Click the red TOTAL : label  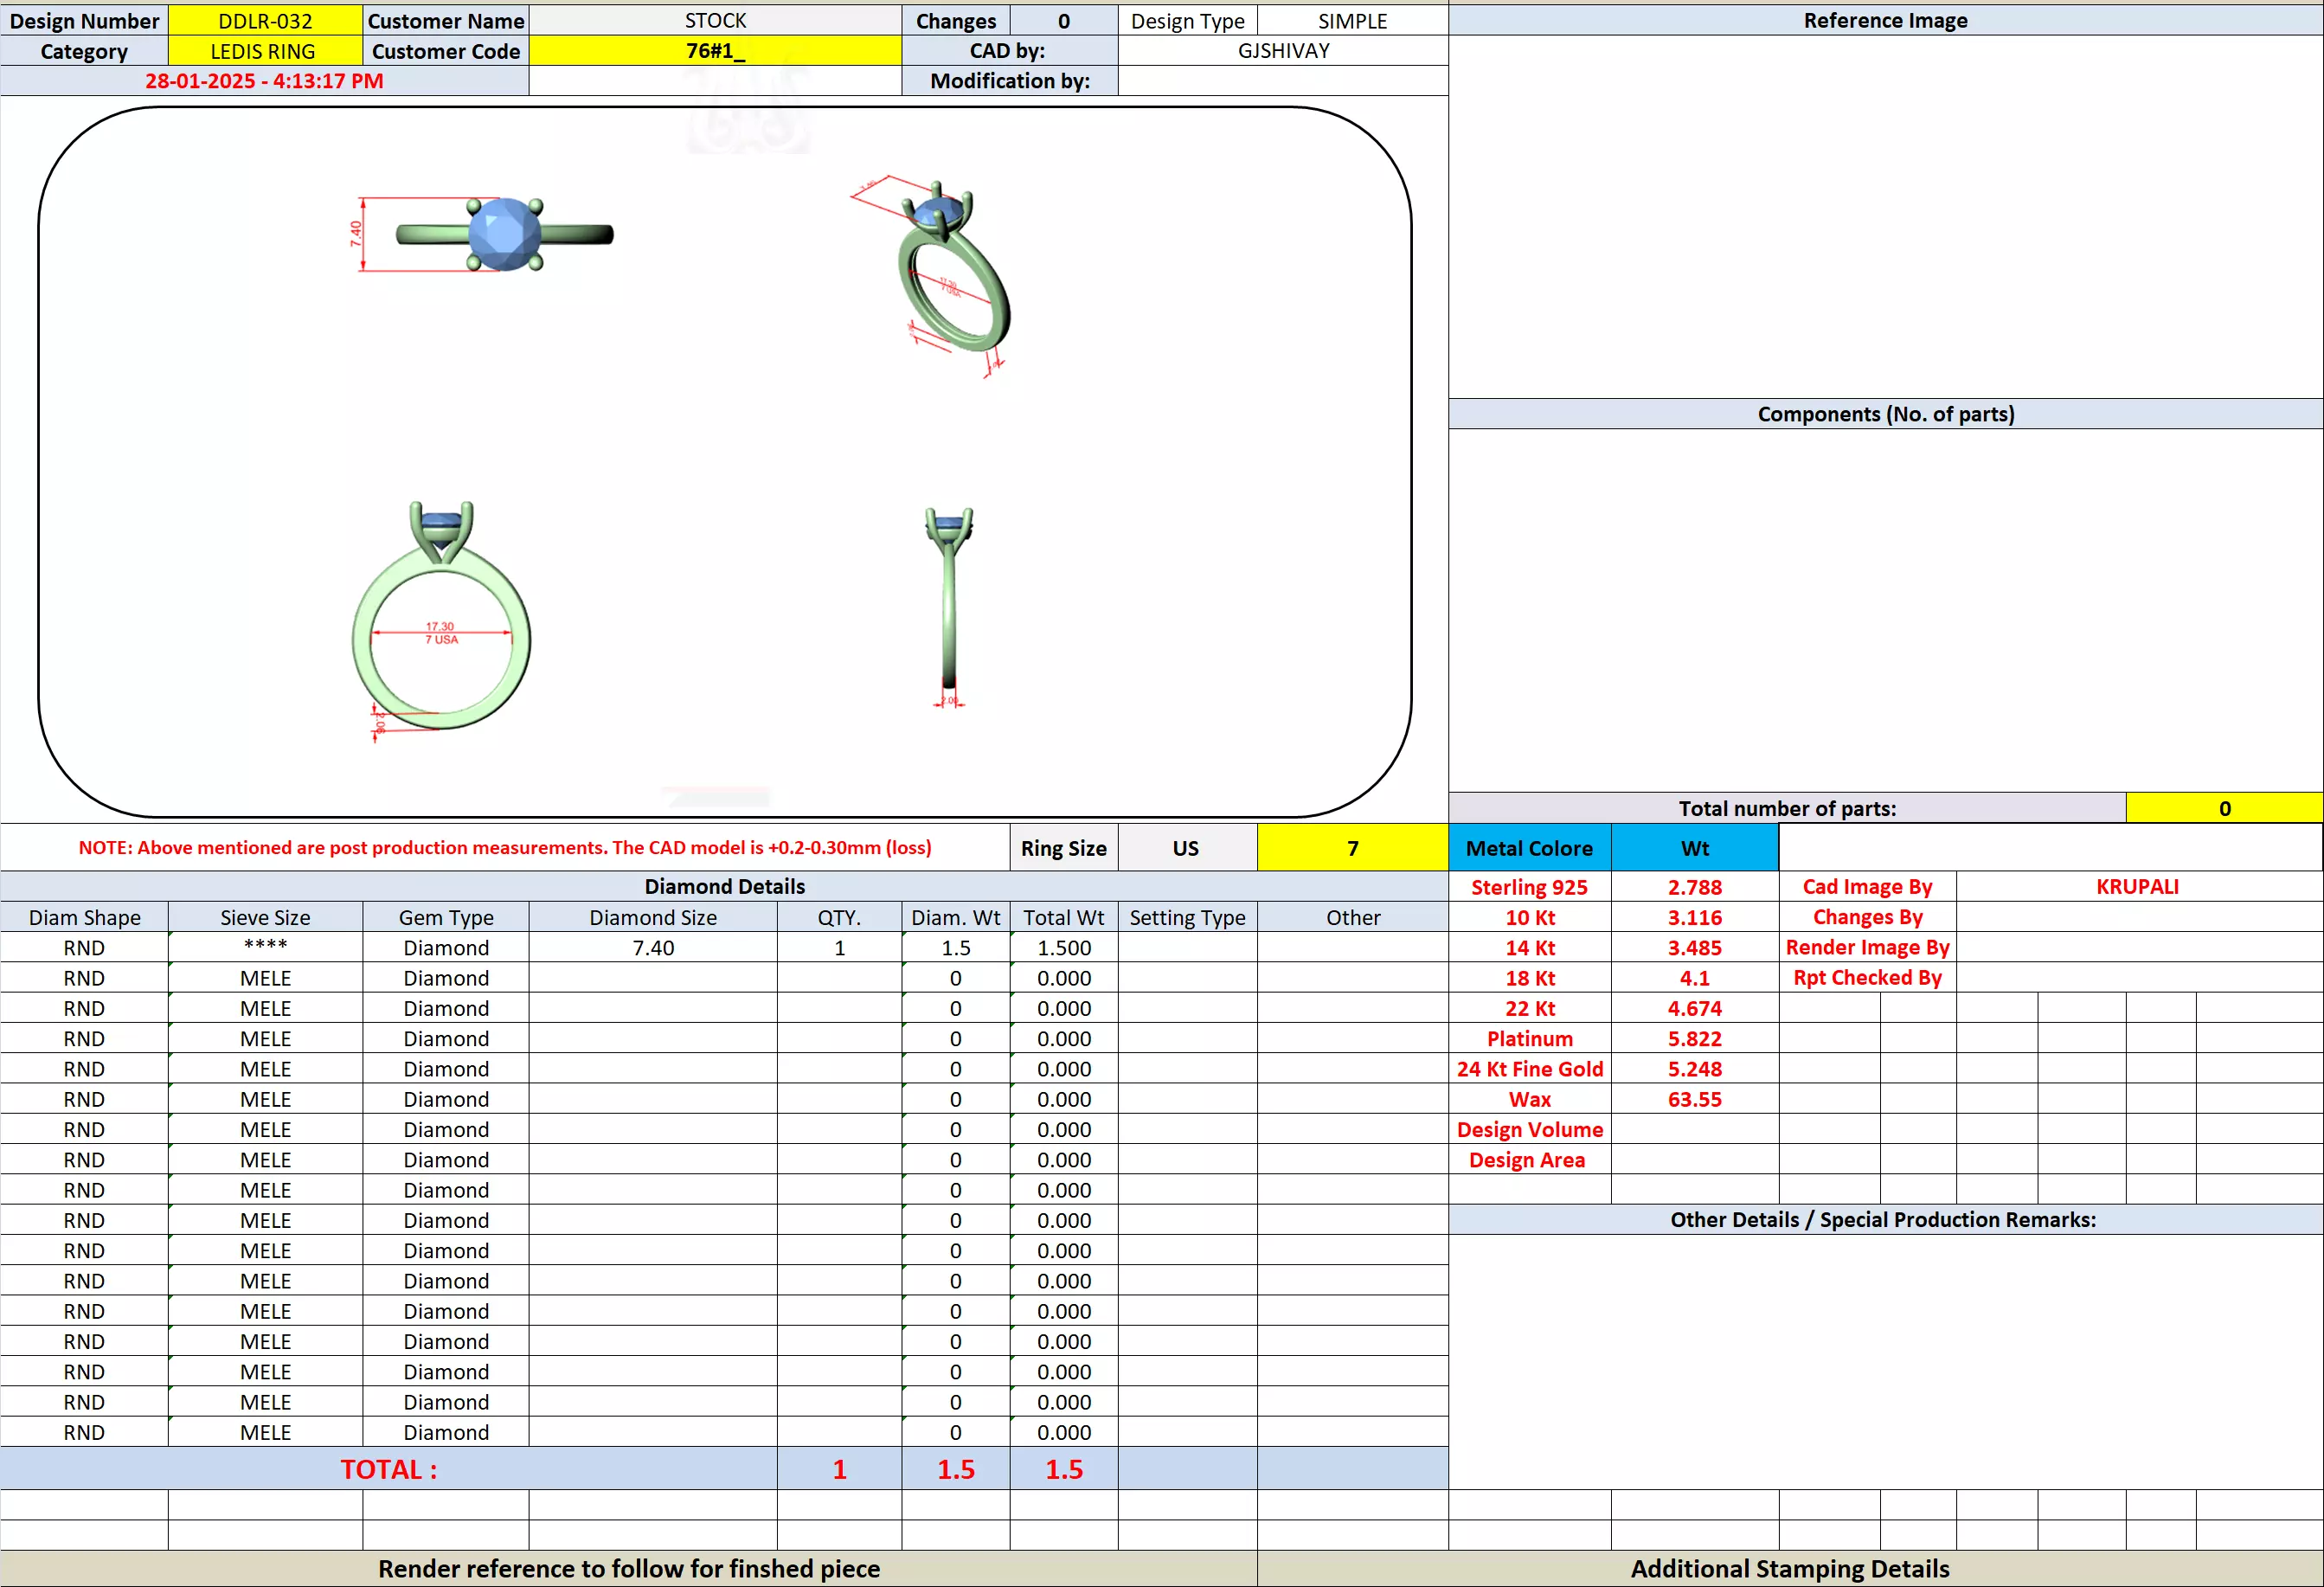click(x=388, y=1469)
